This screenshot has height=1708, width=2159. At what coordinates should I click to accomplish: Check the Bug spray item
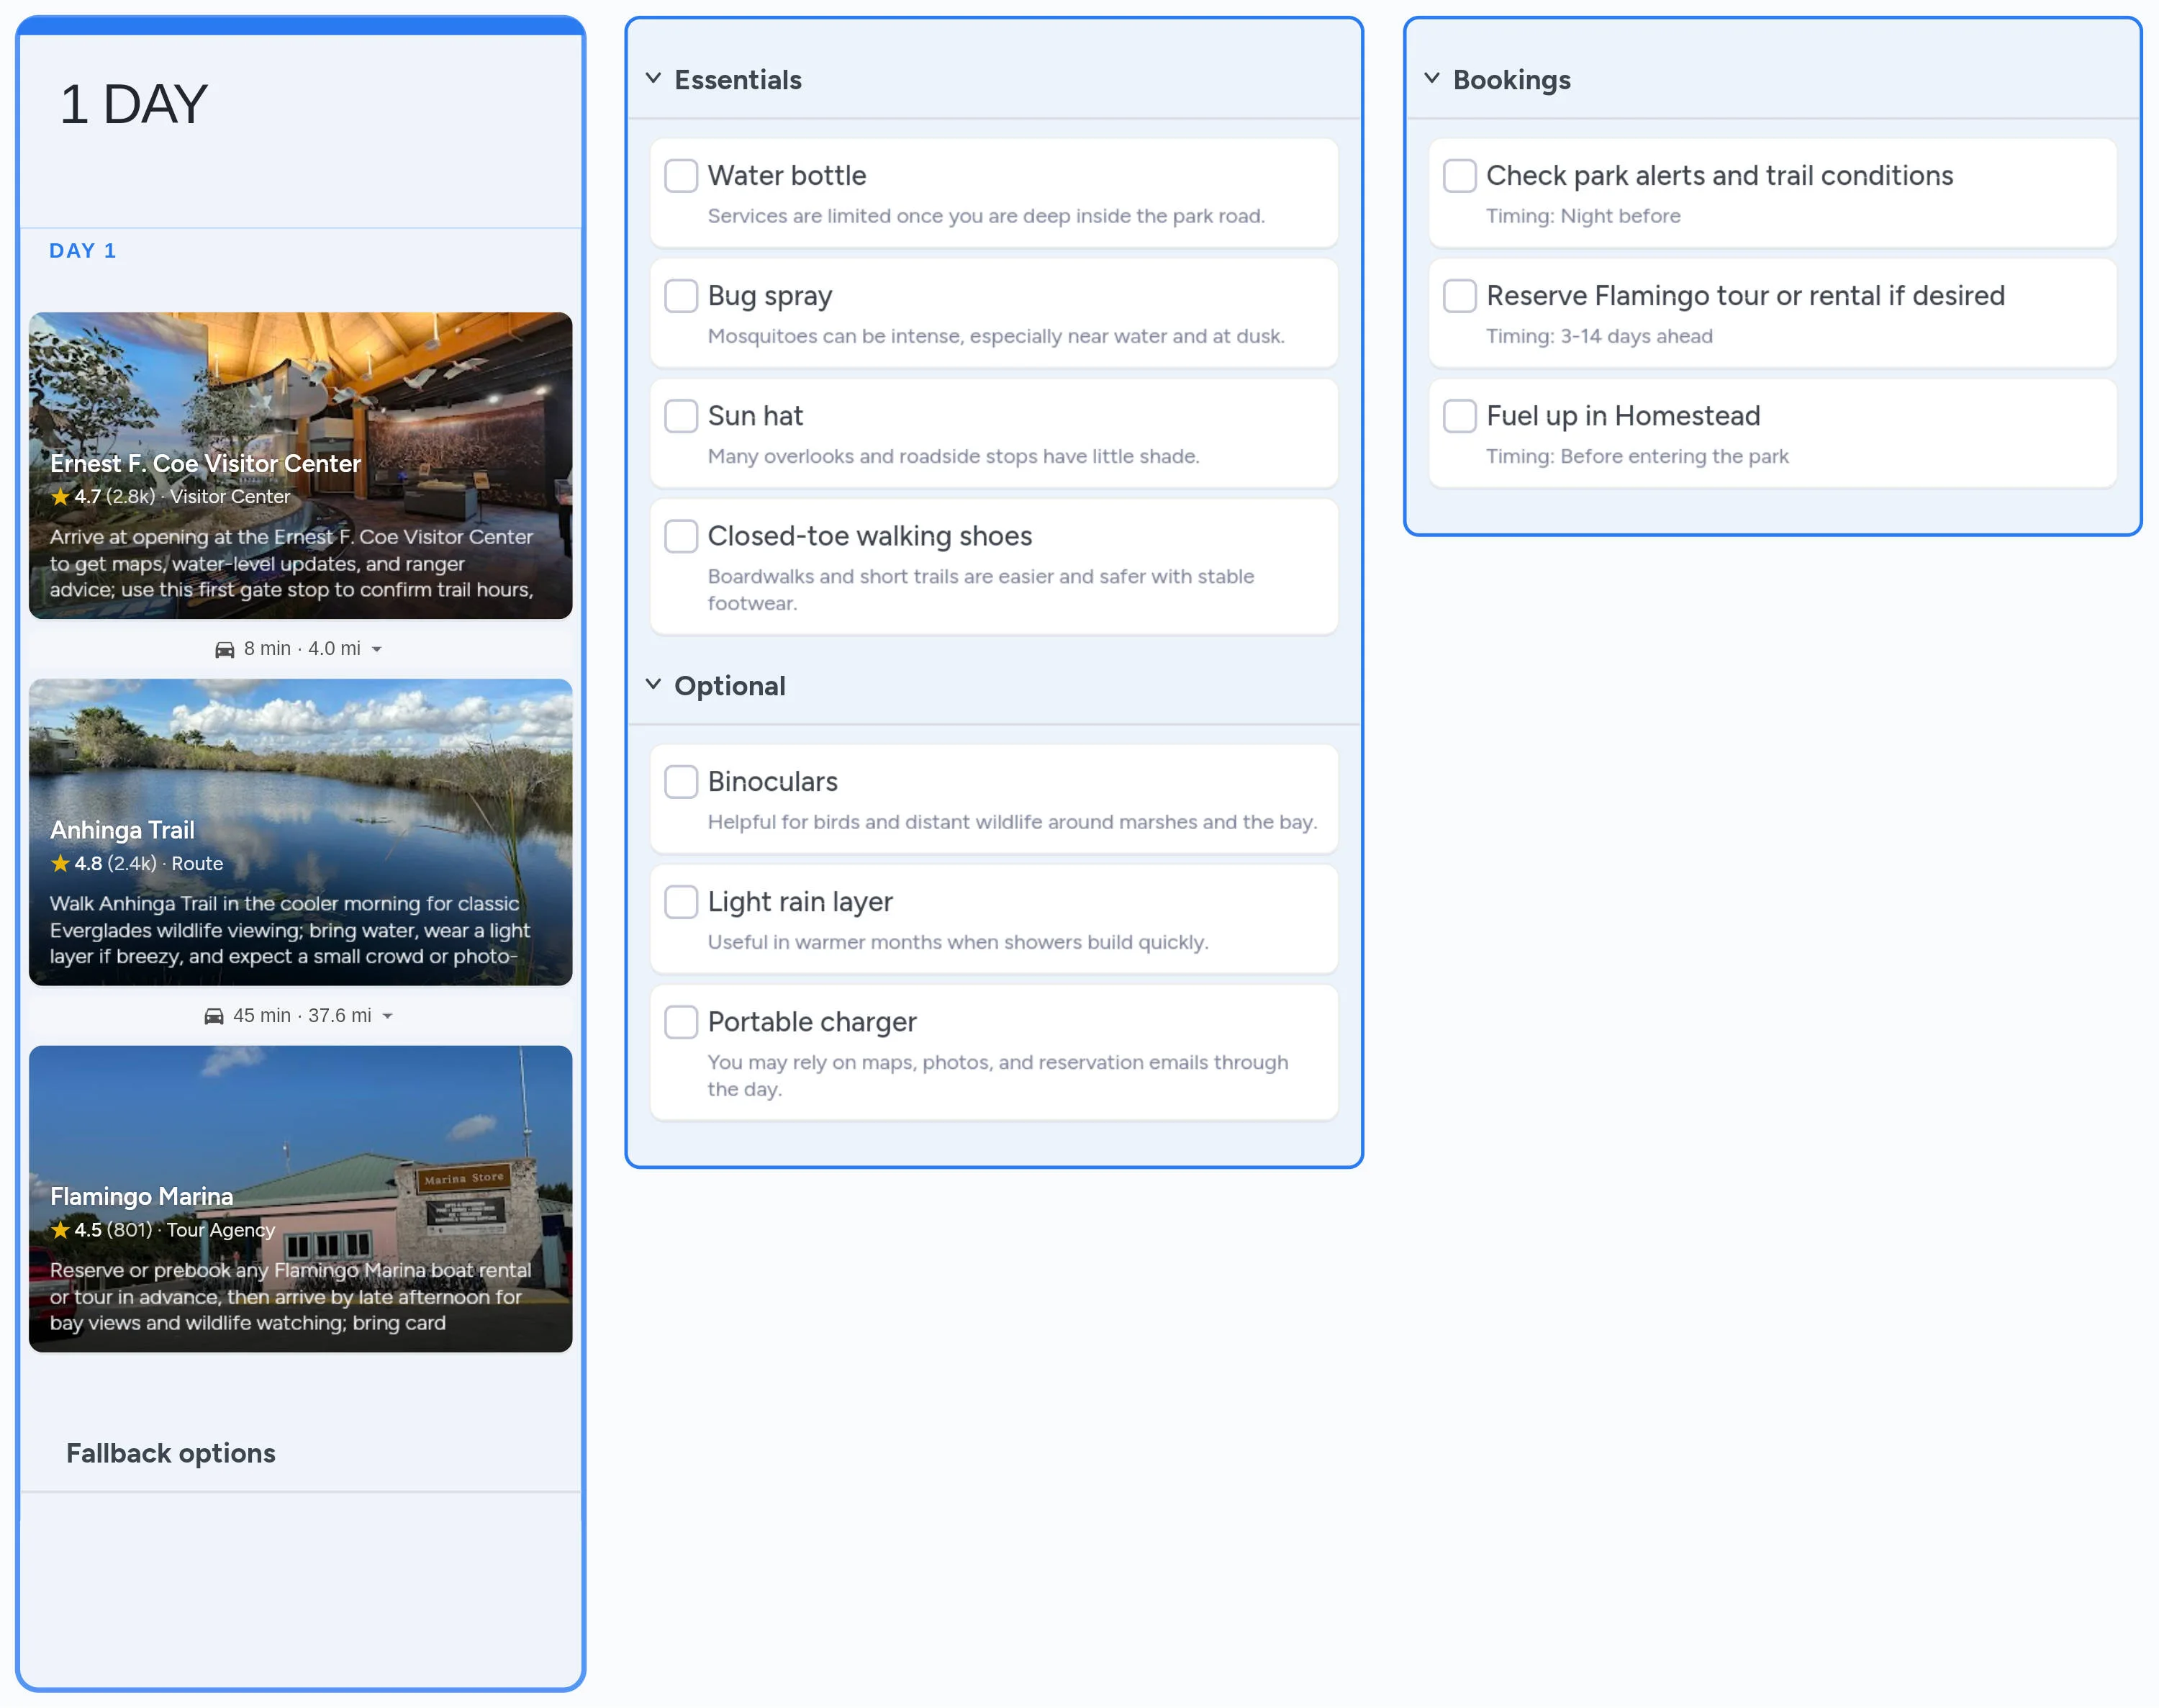680,295
